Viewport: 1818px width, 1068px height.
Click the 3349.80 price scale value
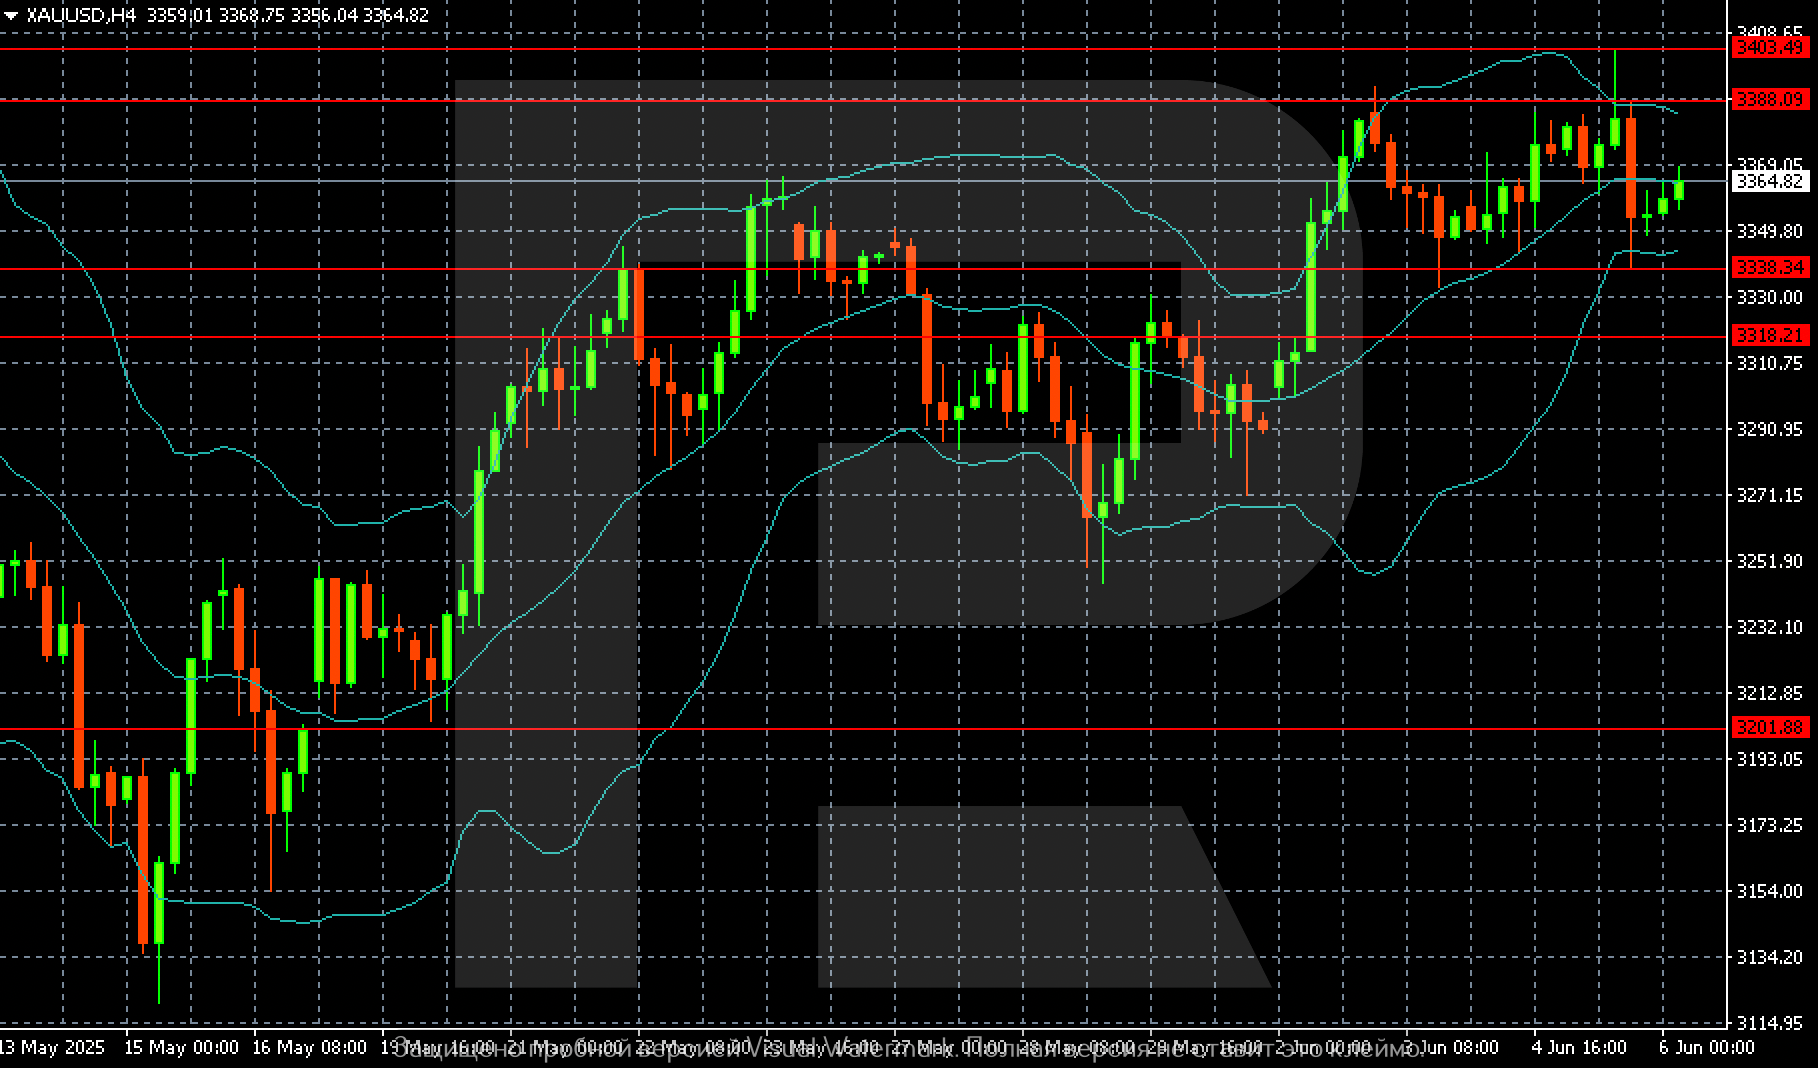click(x=1770, y=231)
